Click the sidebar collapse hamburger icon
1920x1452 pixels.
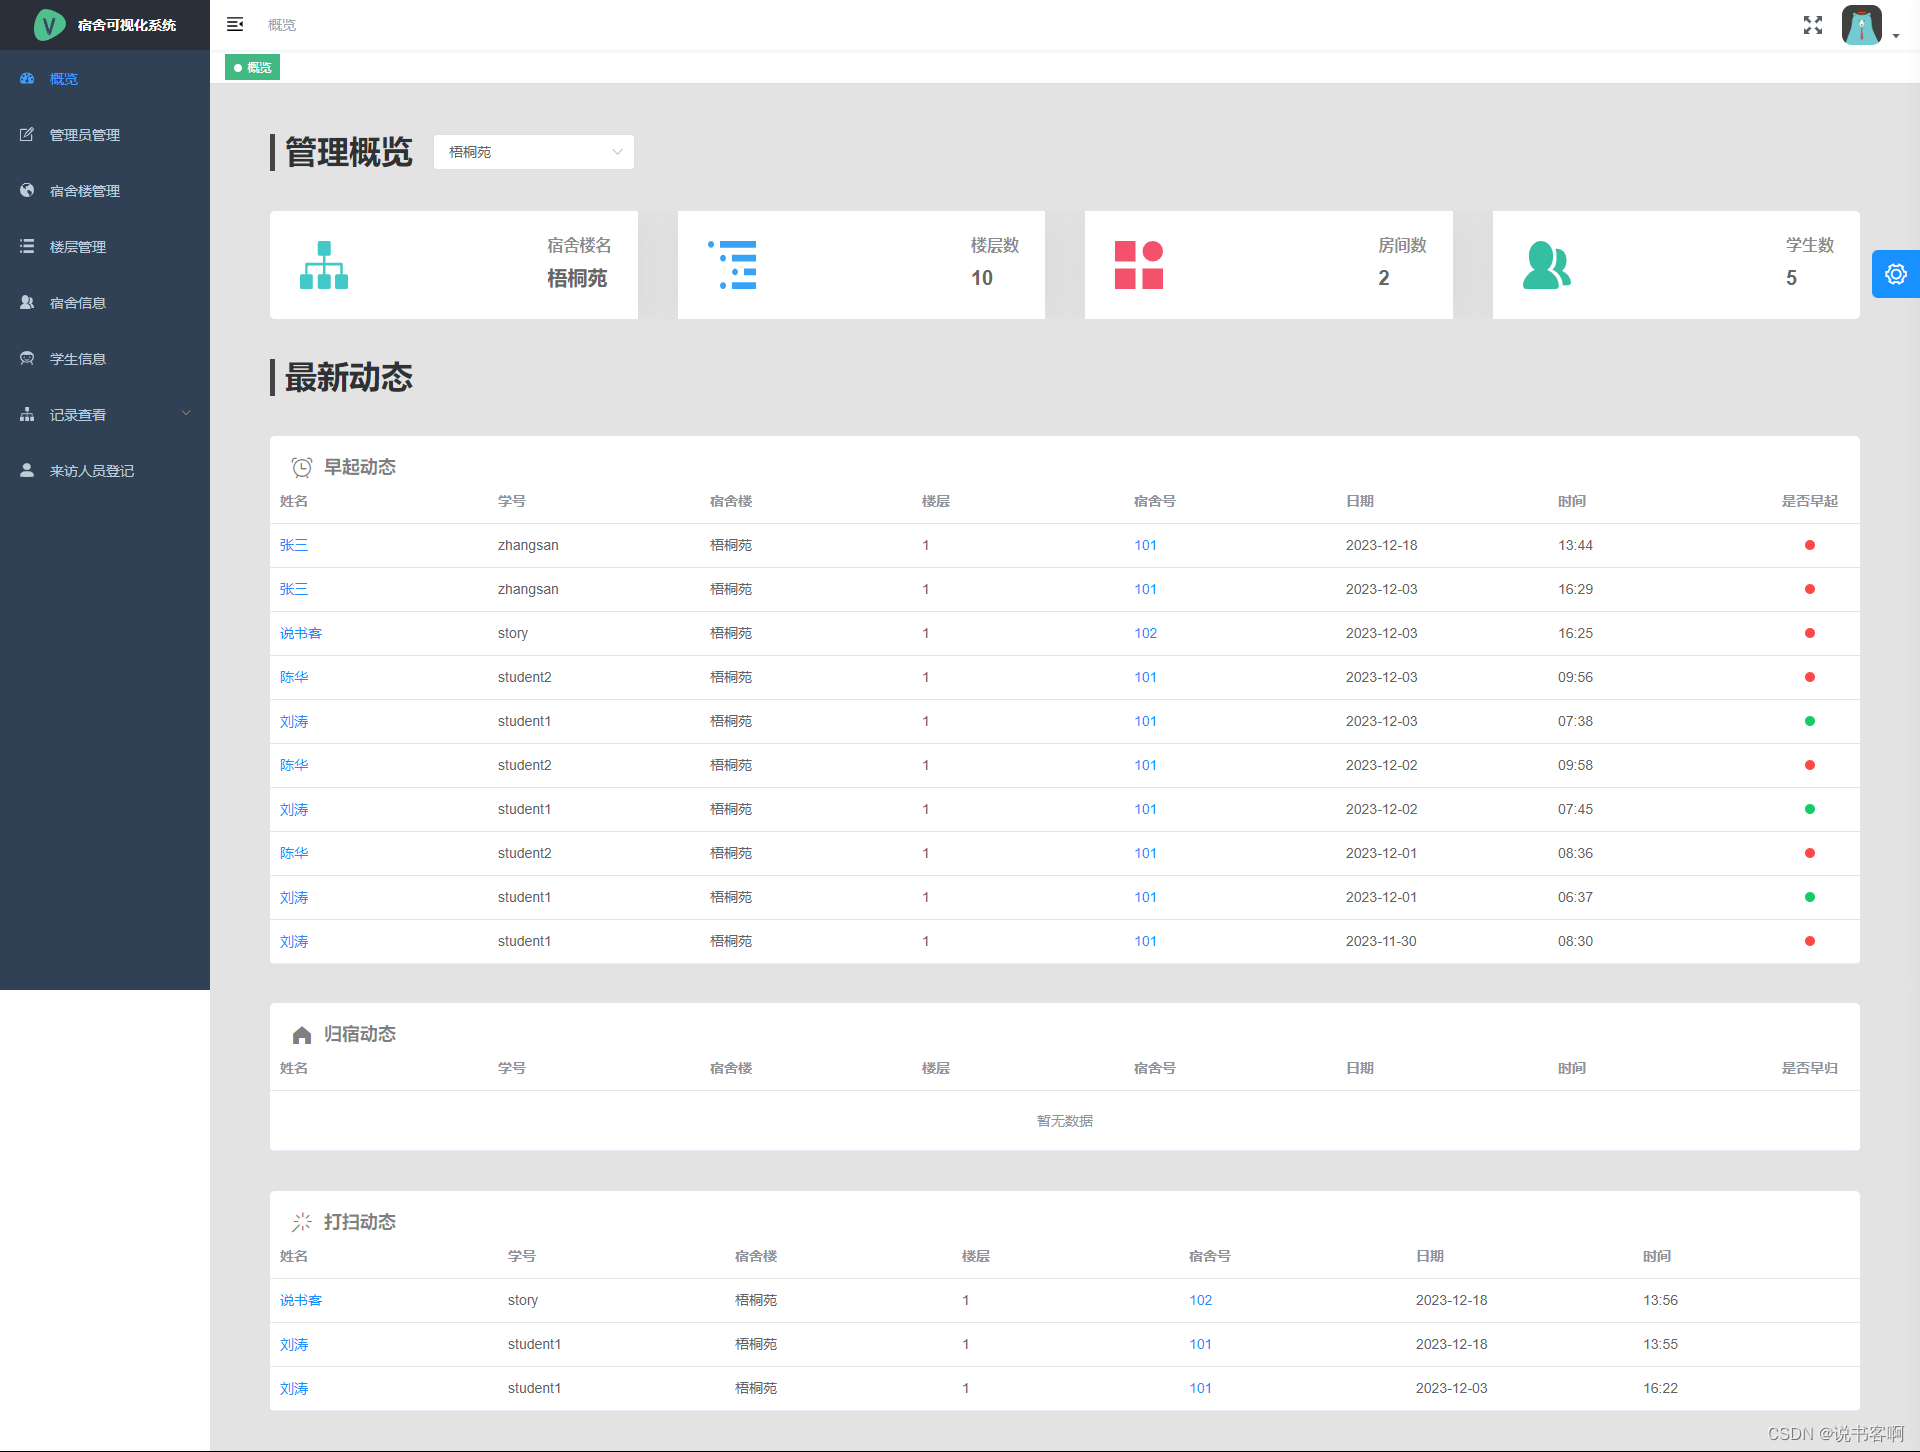(235, 24)
